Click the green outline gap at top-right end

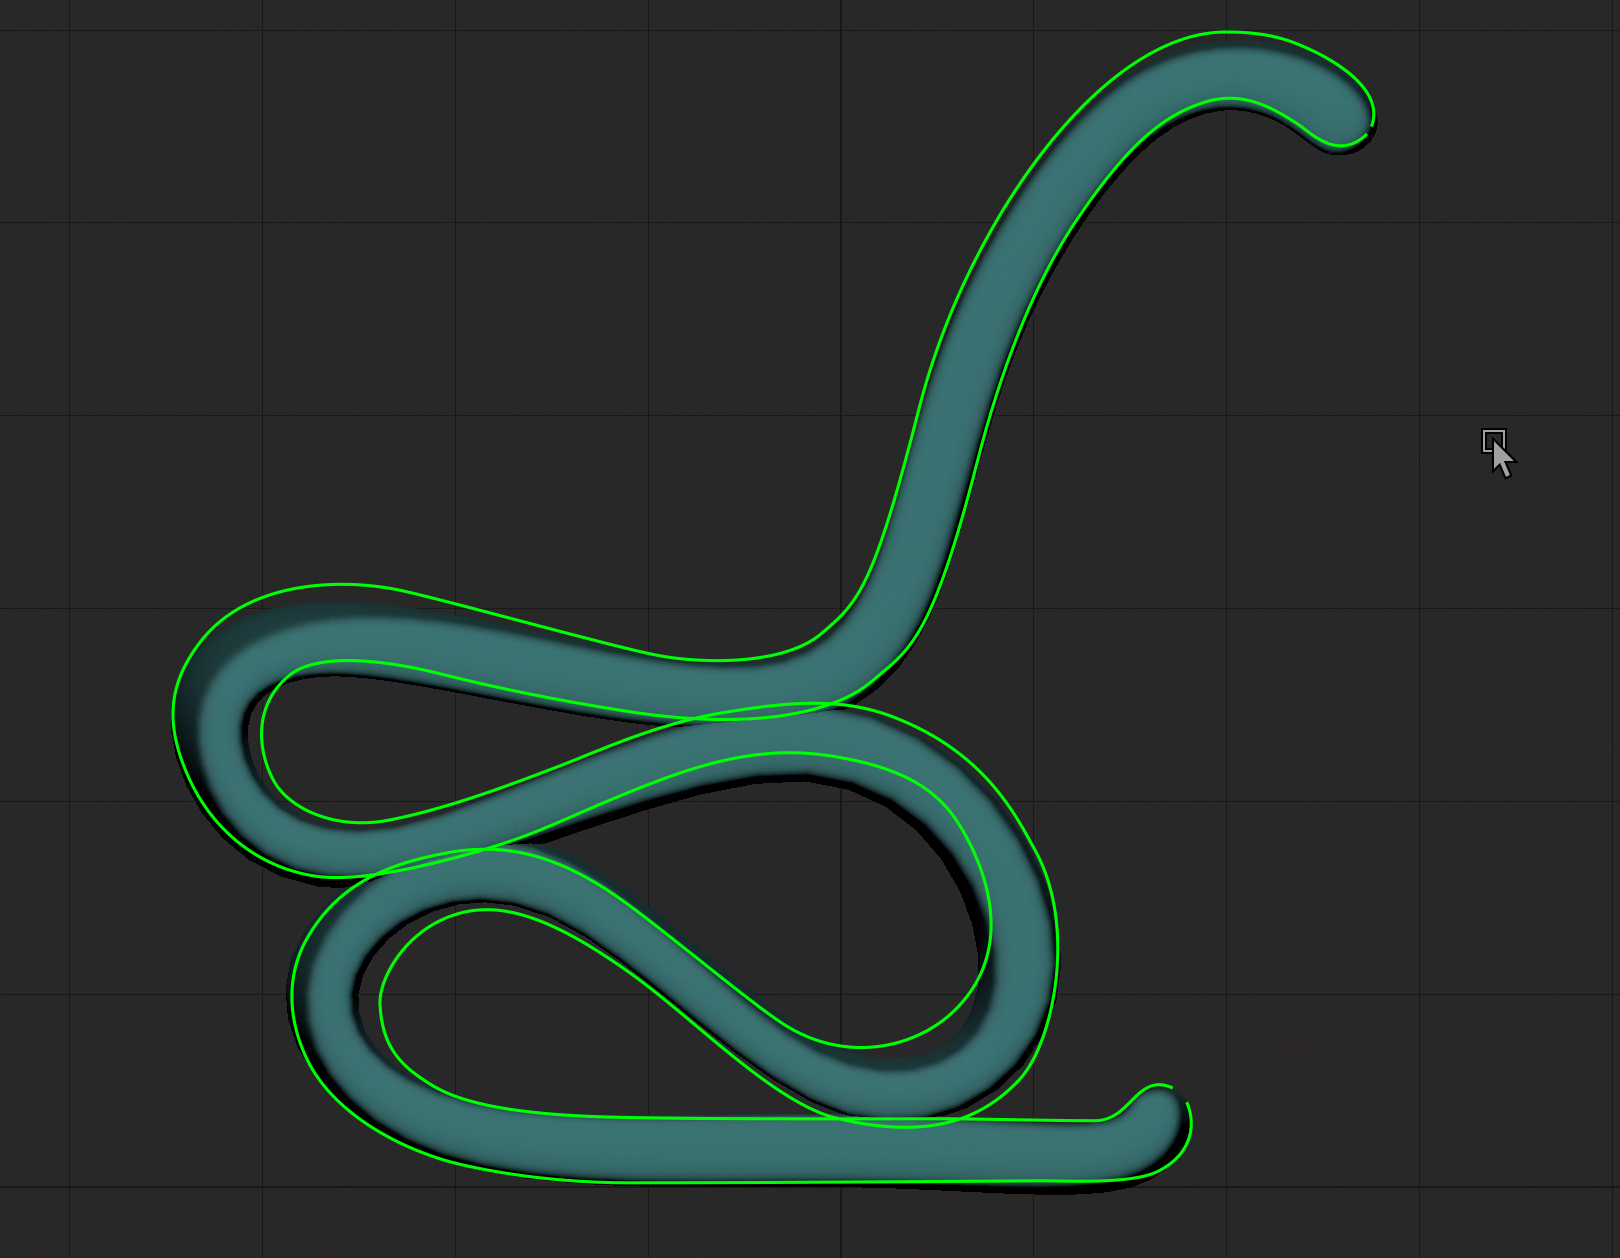tap(1370, 128)
